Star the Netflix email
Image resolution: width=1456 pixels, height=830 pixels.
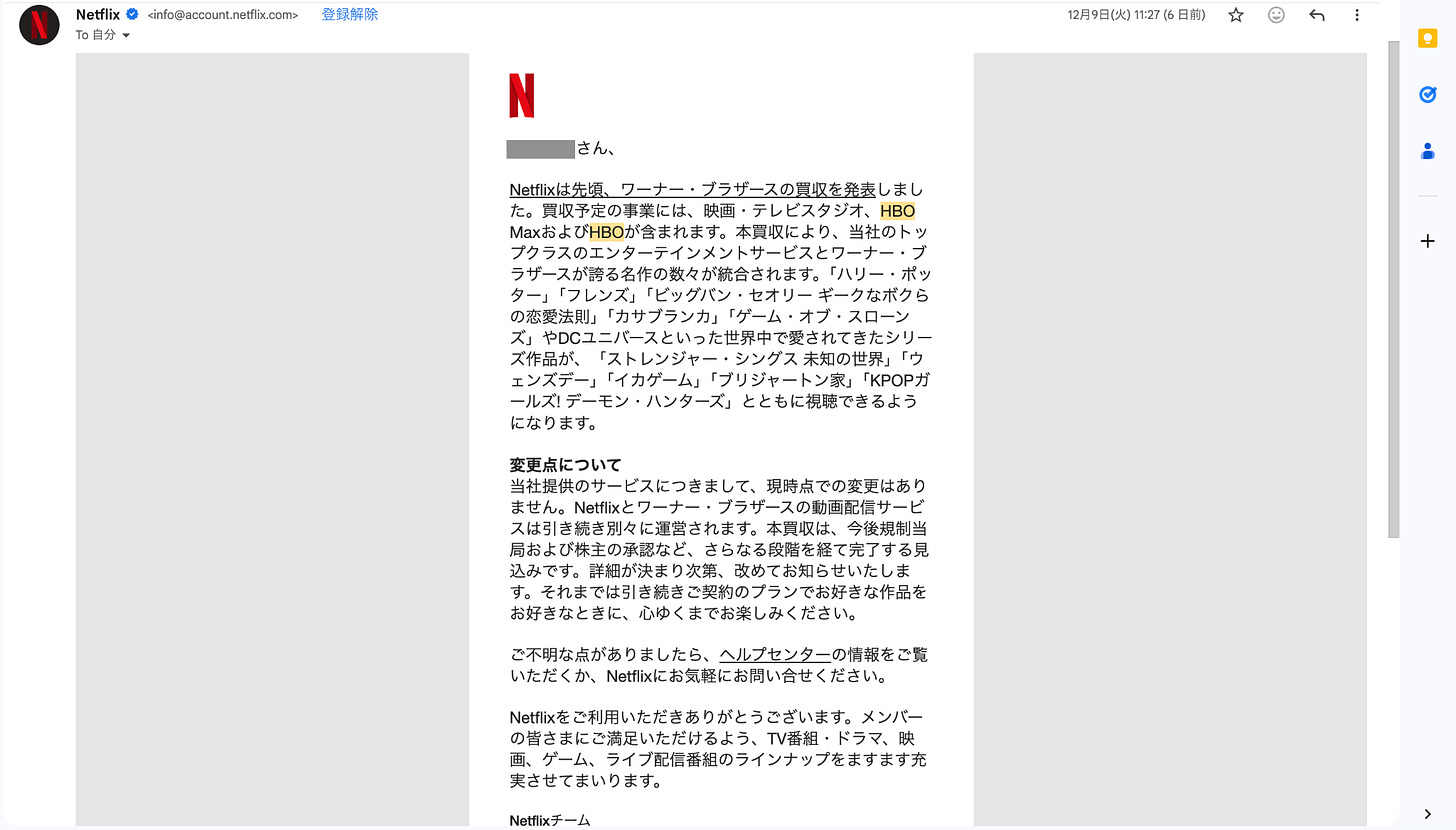(1235, 15)
